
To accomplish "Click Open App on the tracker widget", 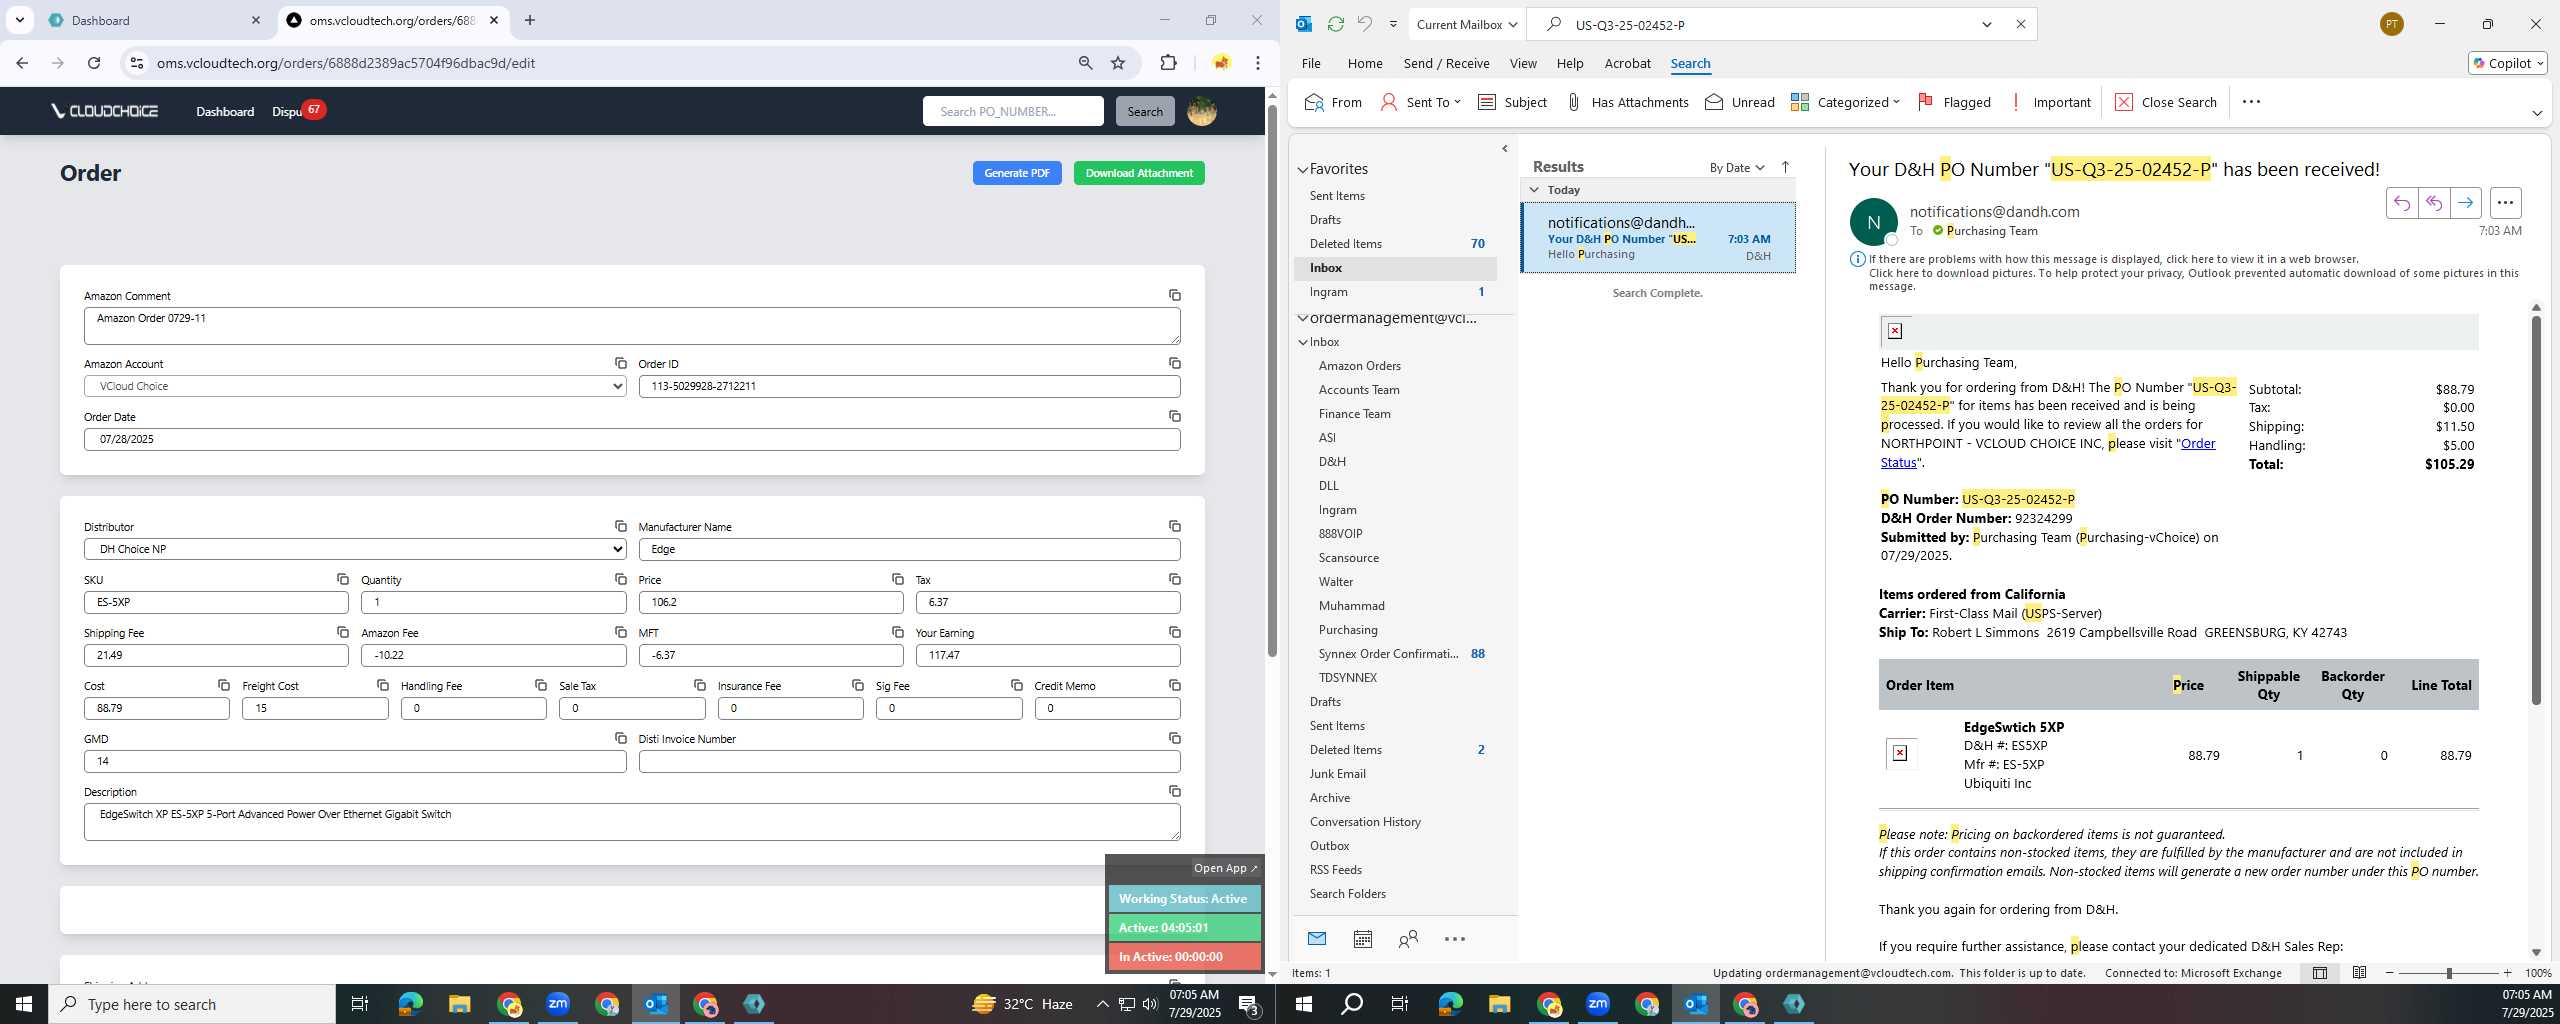I will click(x=1225, y=868).
